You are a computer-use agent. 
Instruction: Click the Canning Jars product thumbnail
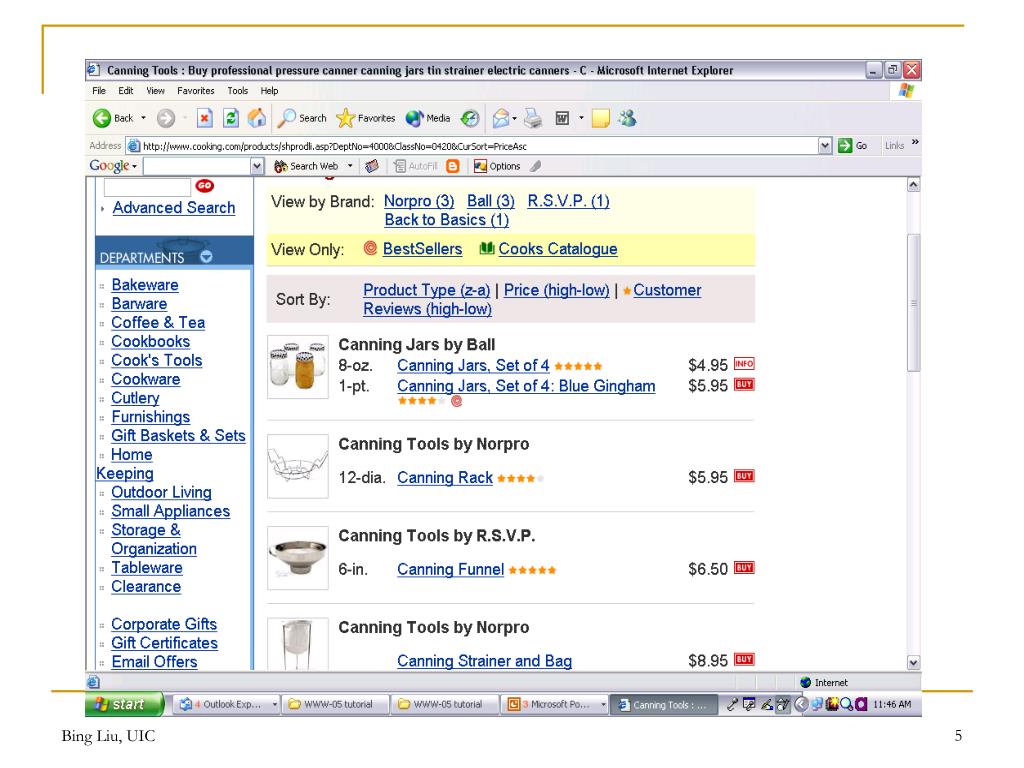pyautogui.click(x=298, y=367)
